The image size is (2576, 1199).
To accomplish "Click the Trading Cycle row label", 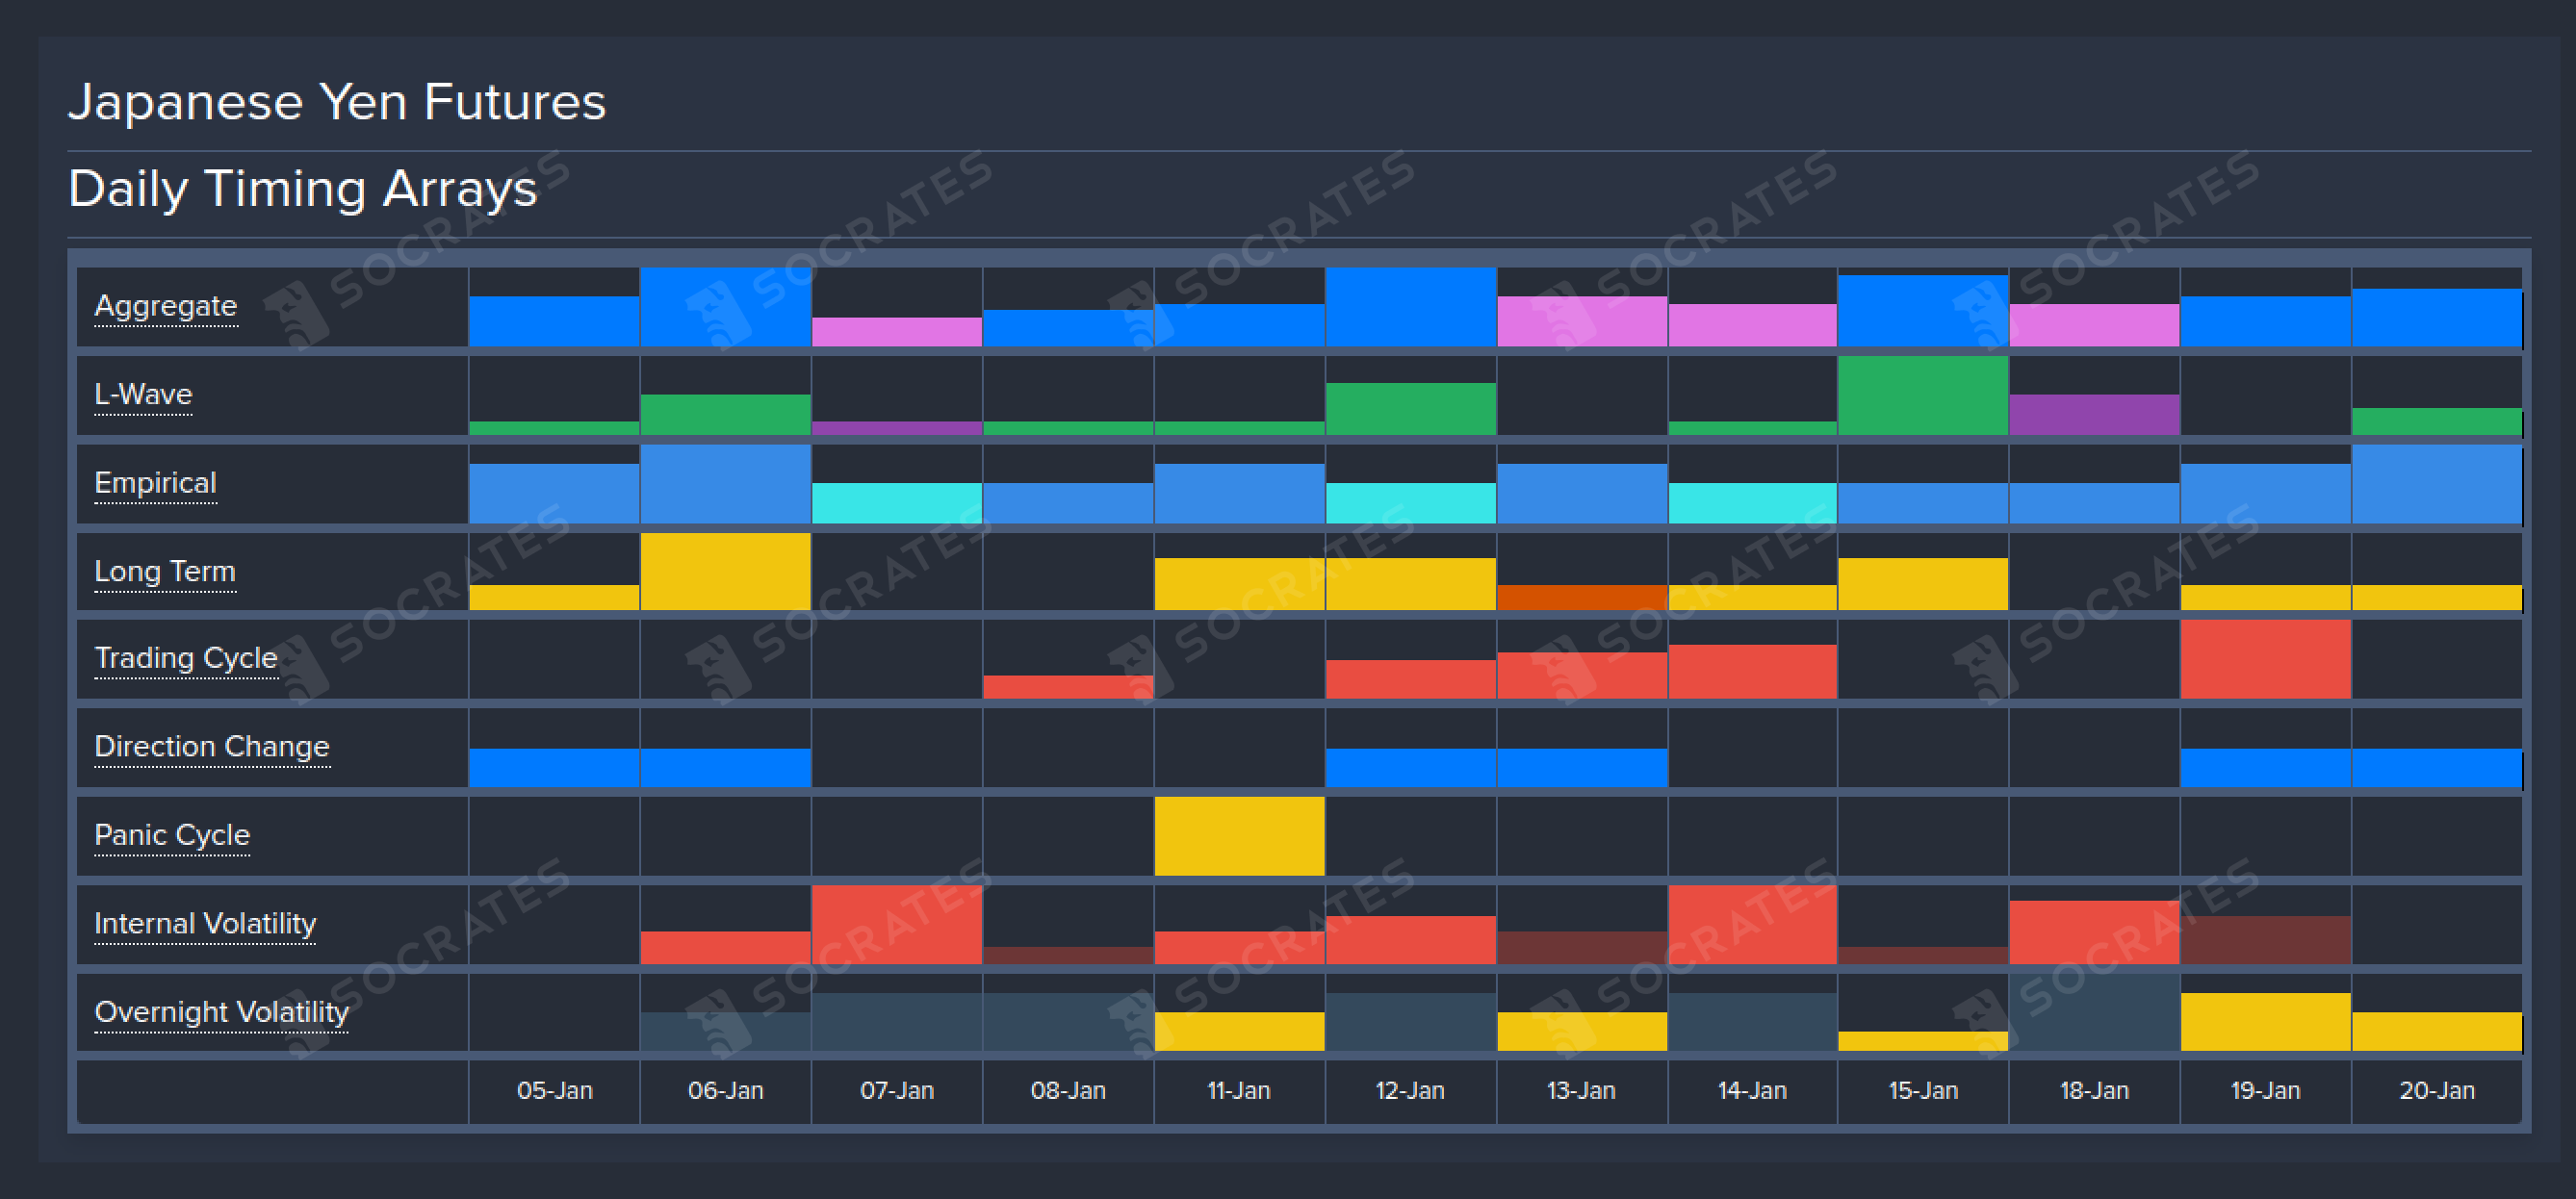I will coord(185,658).
